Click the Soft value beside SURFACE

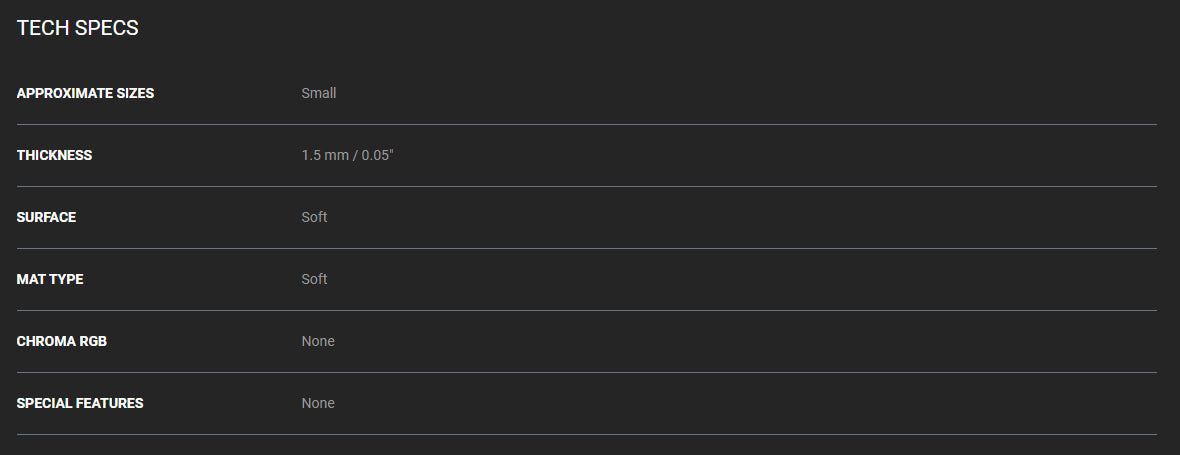pos(315,217)
